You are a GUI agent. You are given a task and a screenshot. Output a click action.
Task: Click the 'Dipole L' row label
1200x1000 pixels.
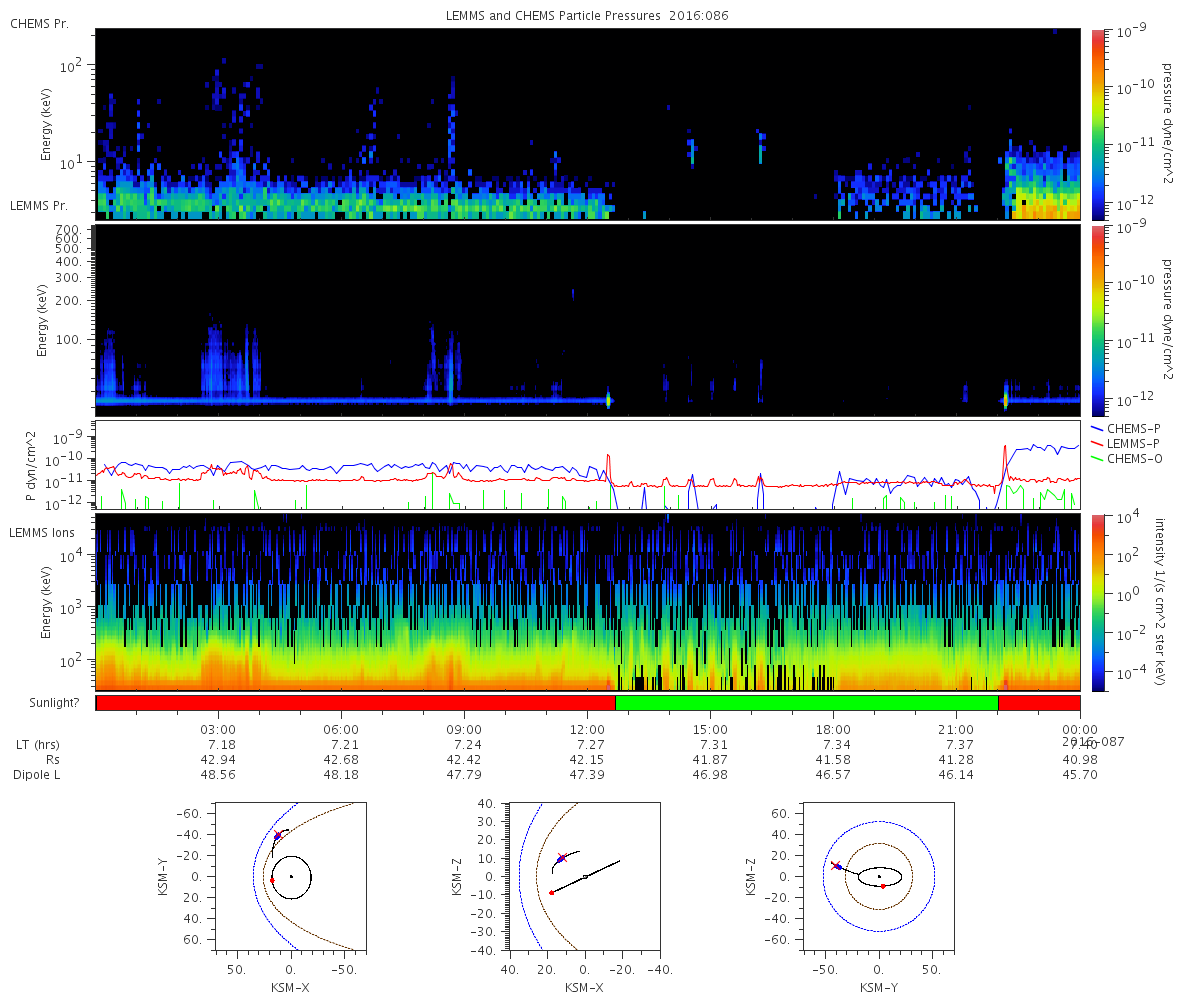pyautogui.click(x=36, y=775)
